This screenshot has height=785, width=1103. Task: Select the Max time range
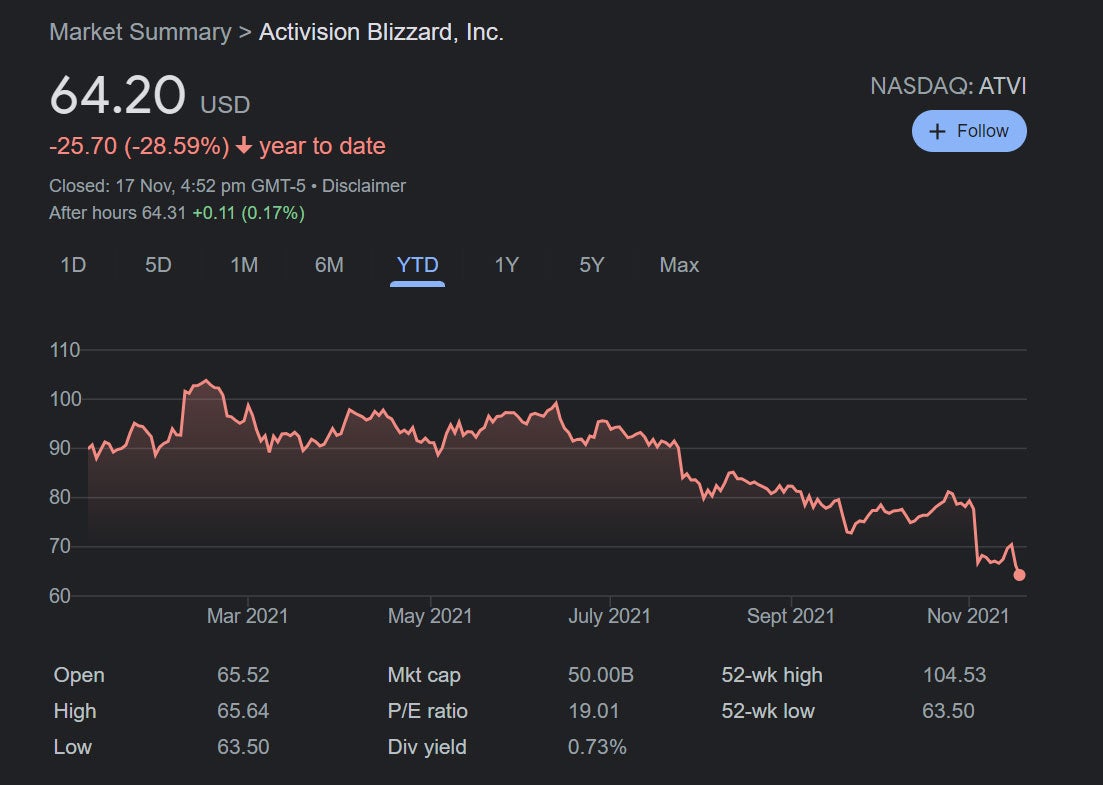click(x=679, y=265)
